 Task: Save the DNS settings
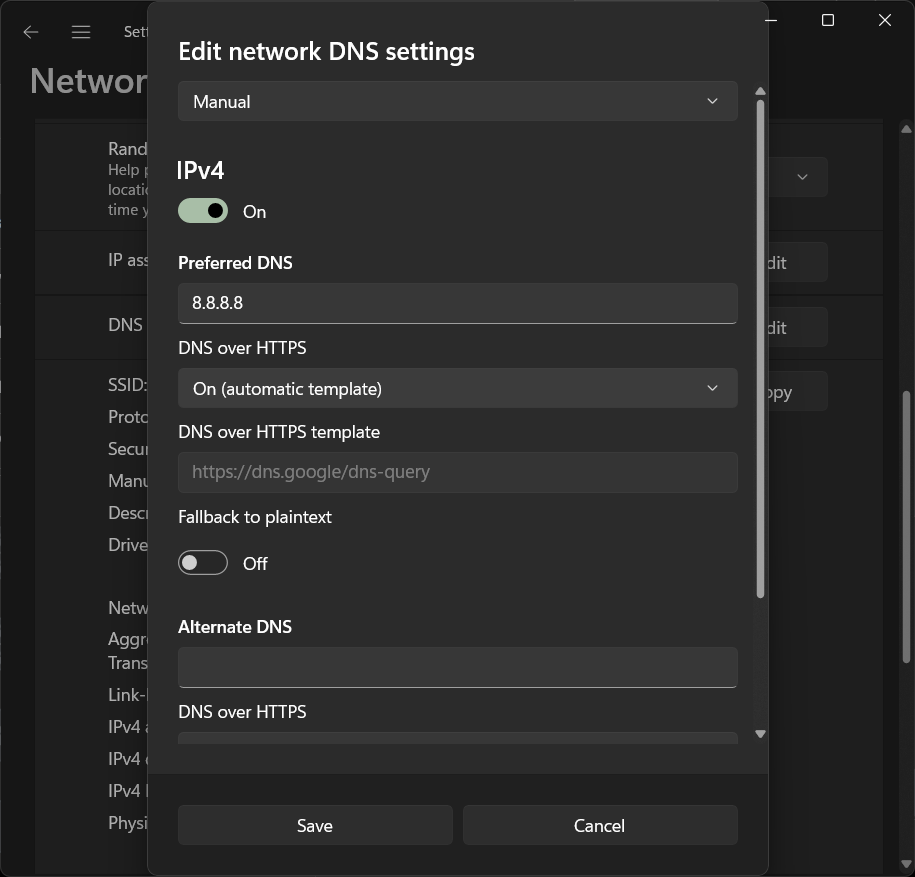(x=315, y=825)
